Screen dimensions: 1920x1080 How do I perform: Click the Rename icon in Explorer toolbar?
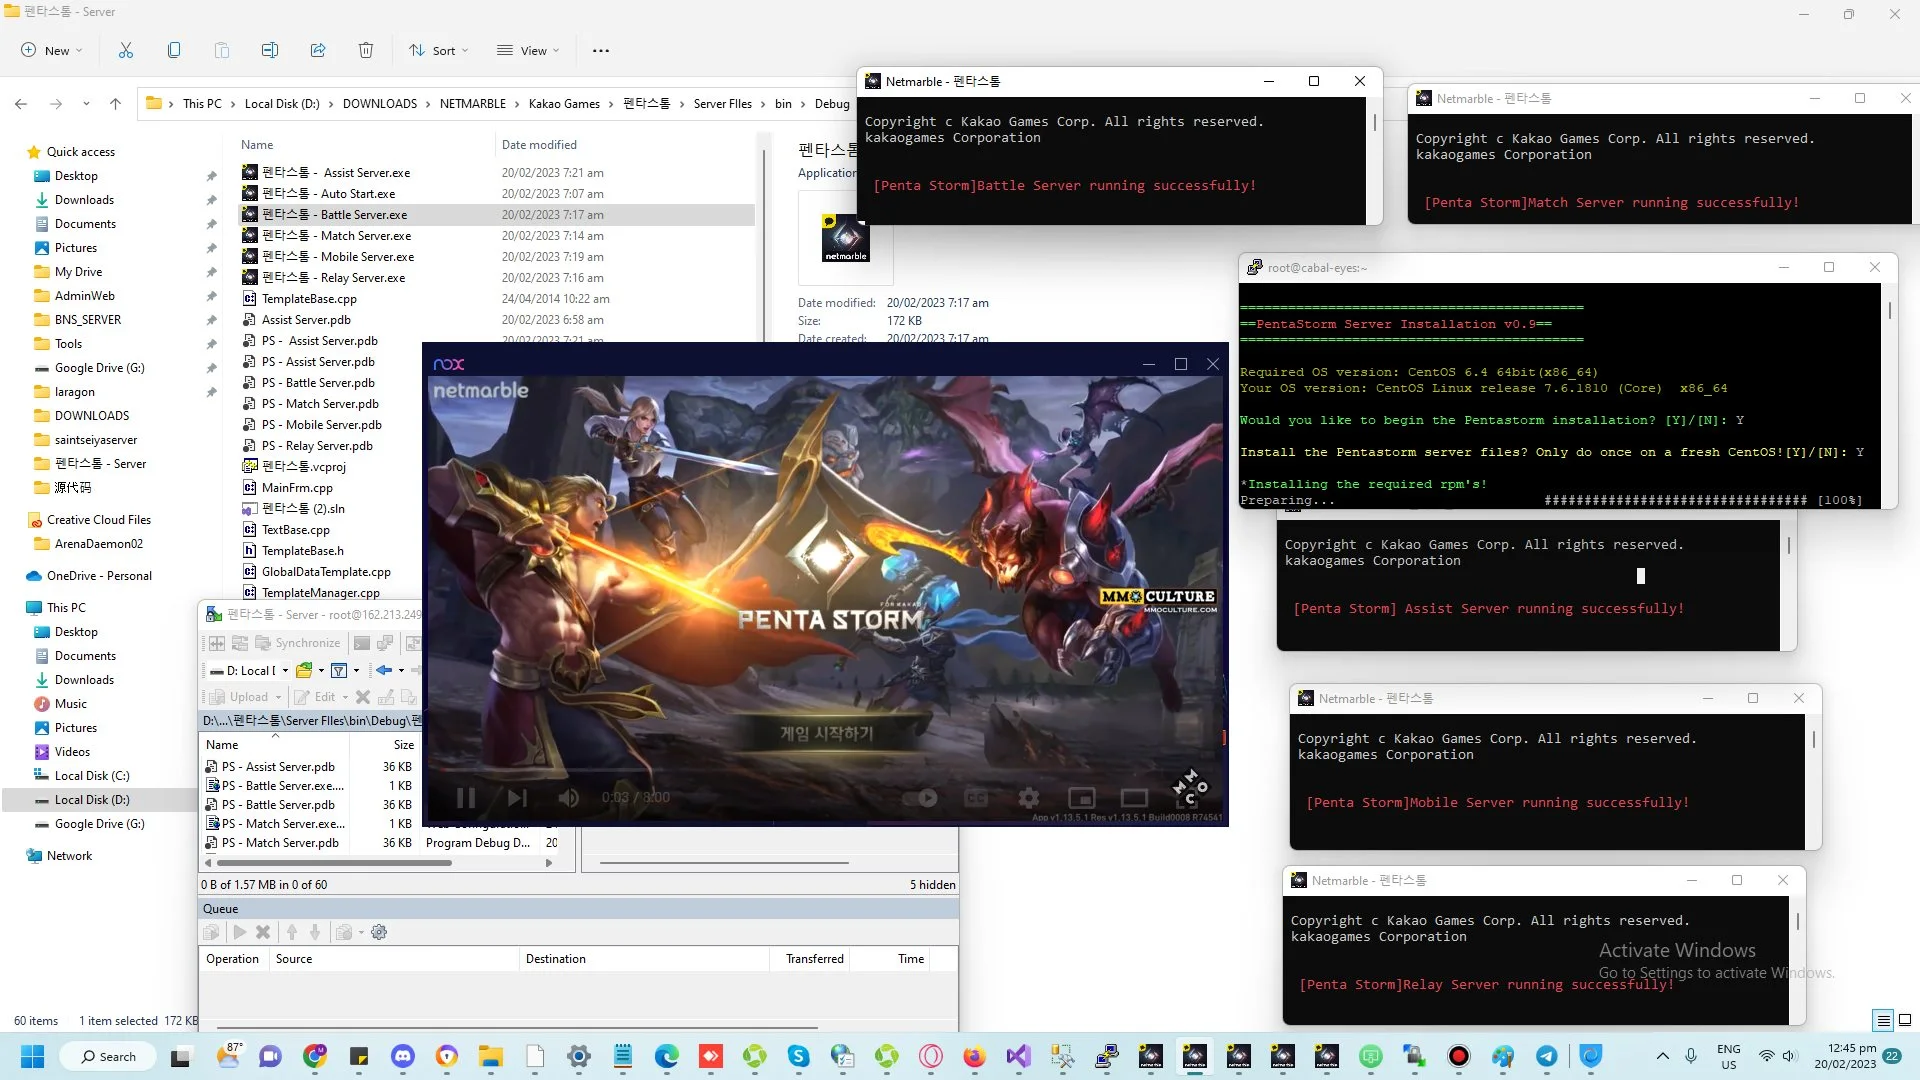pyautogui.click(x=270, y=51)
